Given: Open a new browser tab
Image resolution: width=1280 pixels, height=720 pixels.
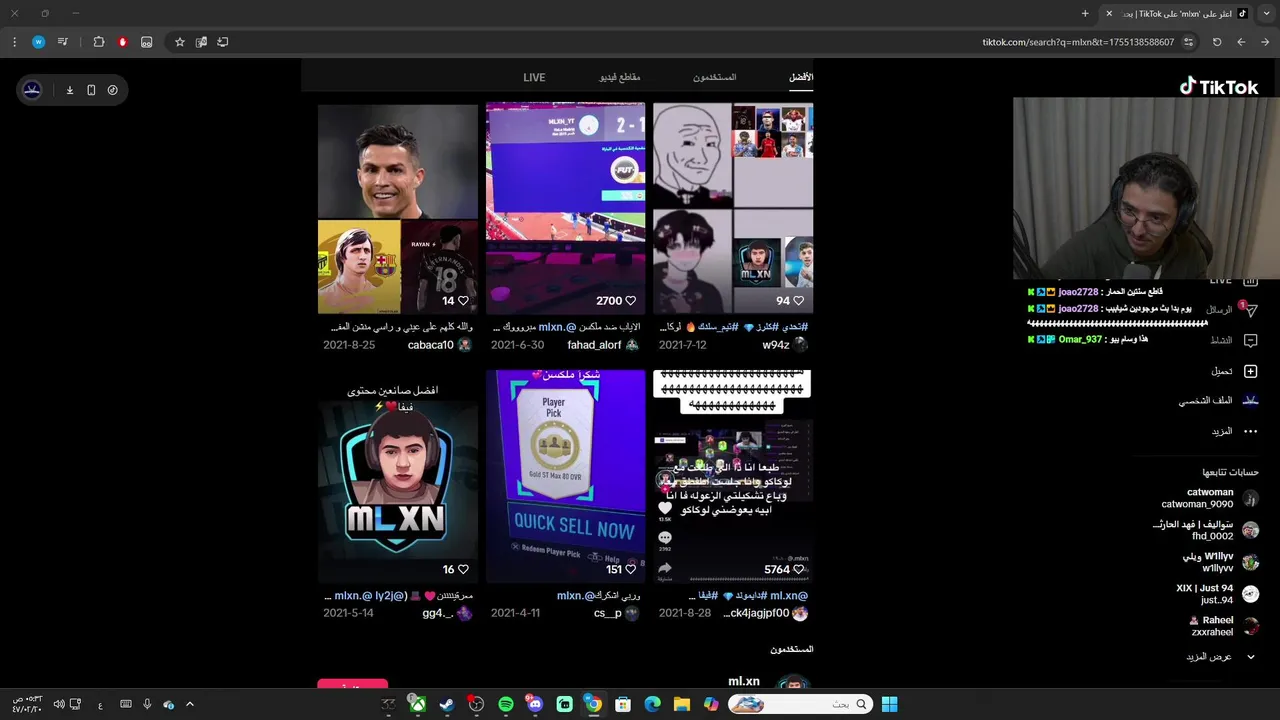Looking at the screenshot, I should tap(1085, 13).
